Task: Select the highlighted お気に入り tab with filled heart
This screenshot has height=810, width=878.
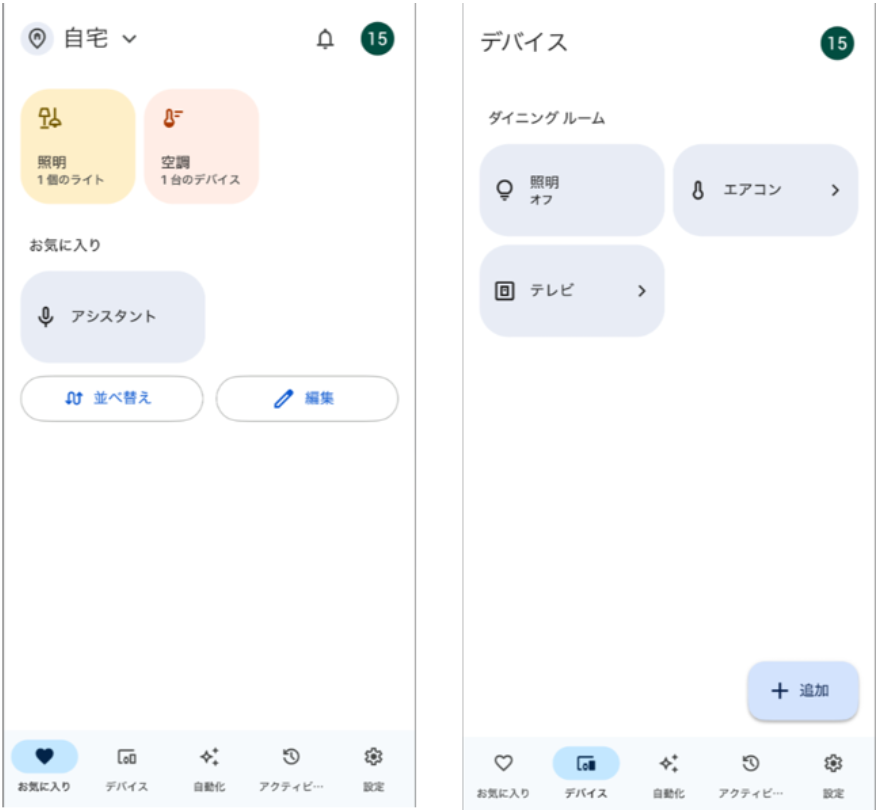Action: (44, 766)
